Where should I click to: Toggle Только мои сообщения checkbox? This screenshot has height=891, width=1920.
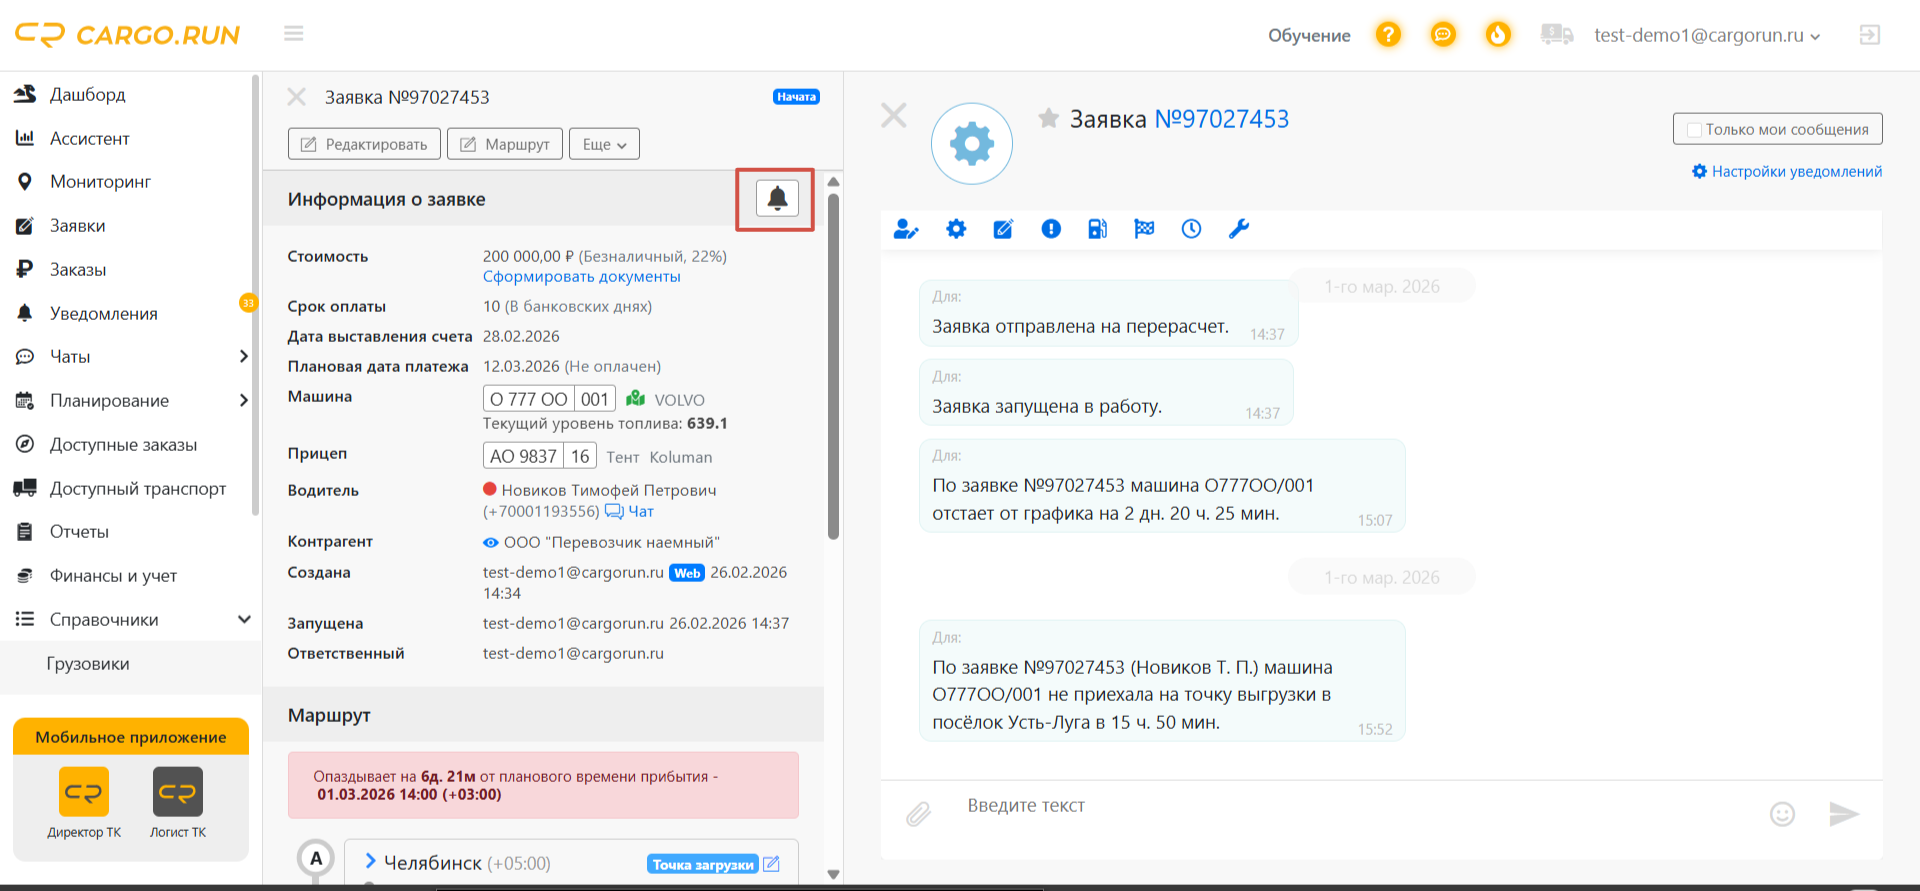(x=1694, y=130)
